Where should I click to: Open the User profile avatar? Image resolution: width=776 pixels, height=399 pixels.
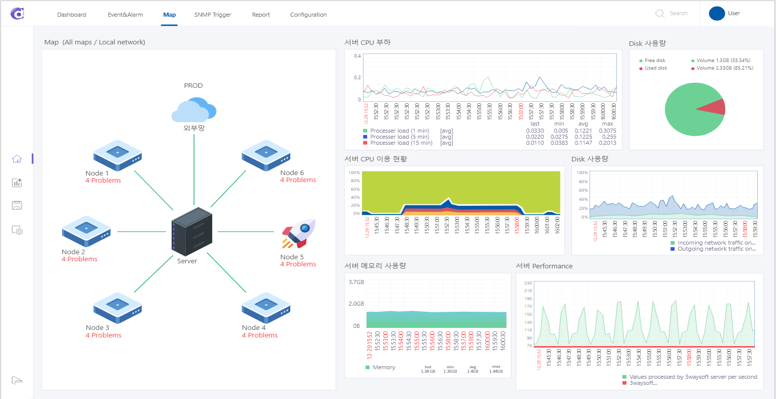(x=717, y=13)
